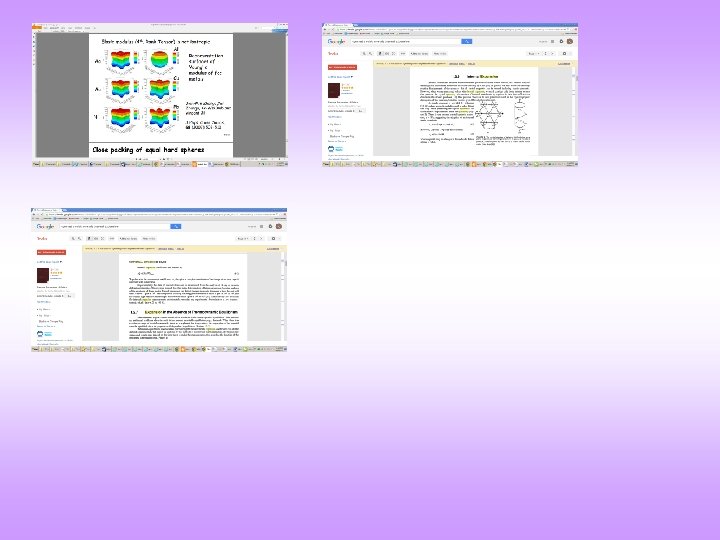Select the Google Books screenshot showing only text
The width and height of the screenshot is (720, 540).
pos(159,280)
